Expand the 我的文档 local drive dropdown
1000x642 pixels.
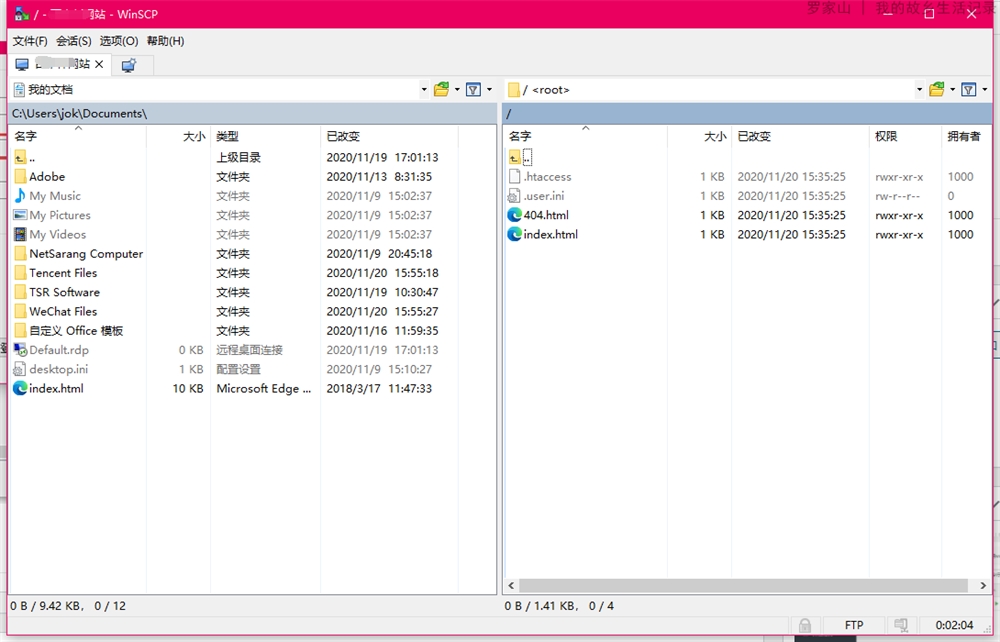pos(424,90)
